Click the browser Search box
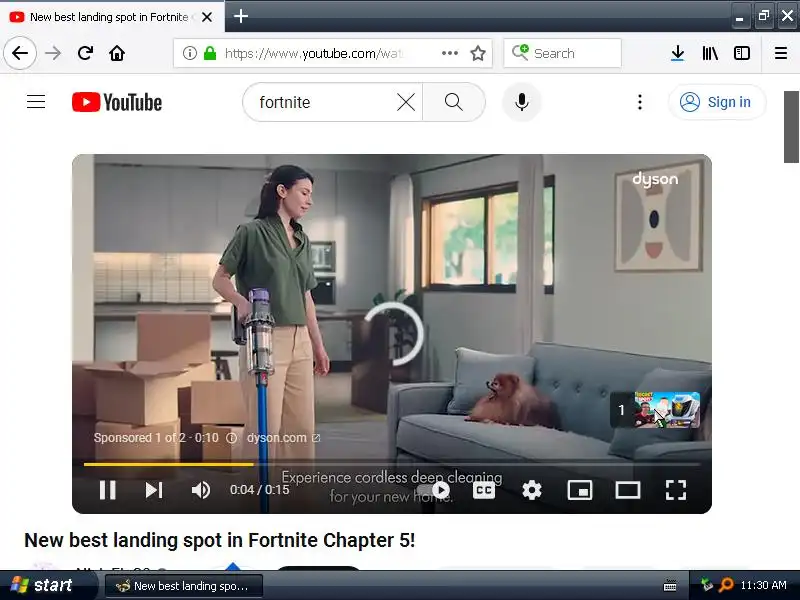 pos(562,53)
